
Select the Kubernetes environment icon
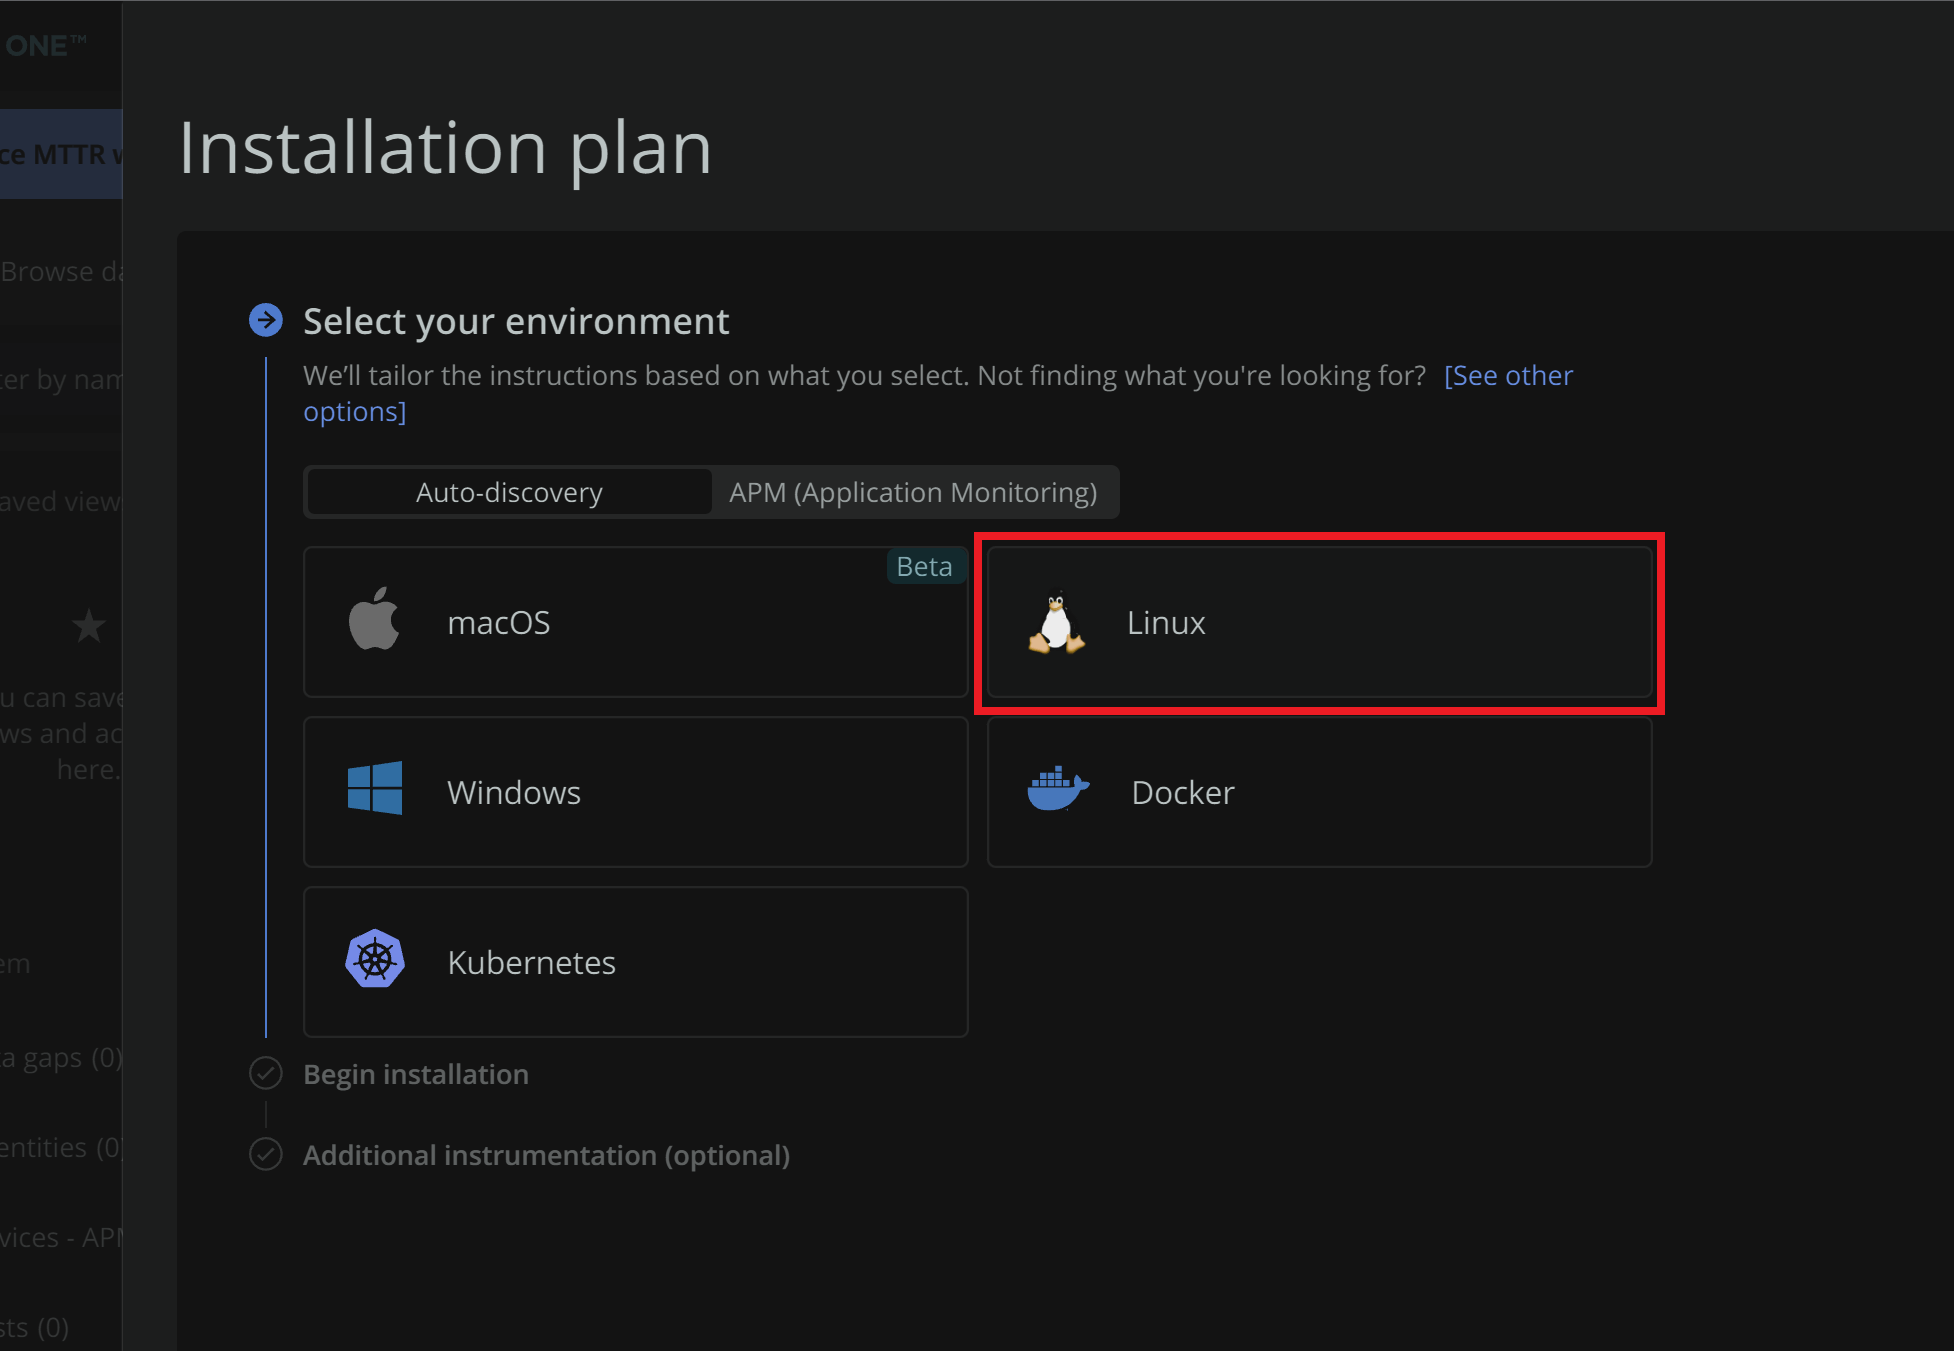pos(374,962)
